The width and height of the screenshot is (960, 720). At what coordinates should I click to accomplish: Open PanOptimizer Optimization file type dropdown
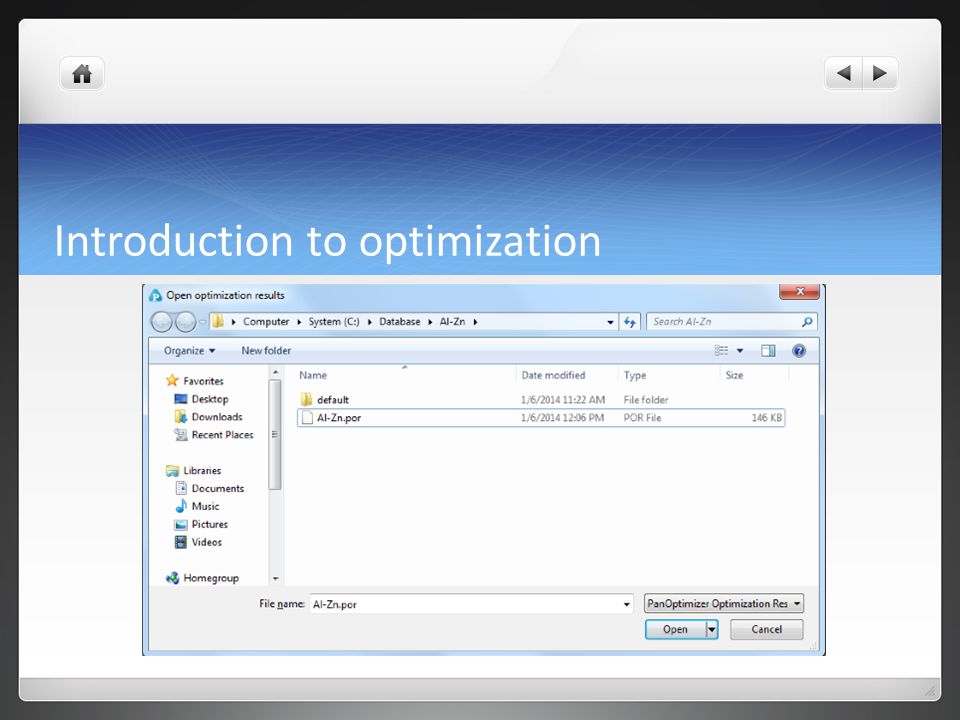(724, 604)
